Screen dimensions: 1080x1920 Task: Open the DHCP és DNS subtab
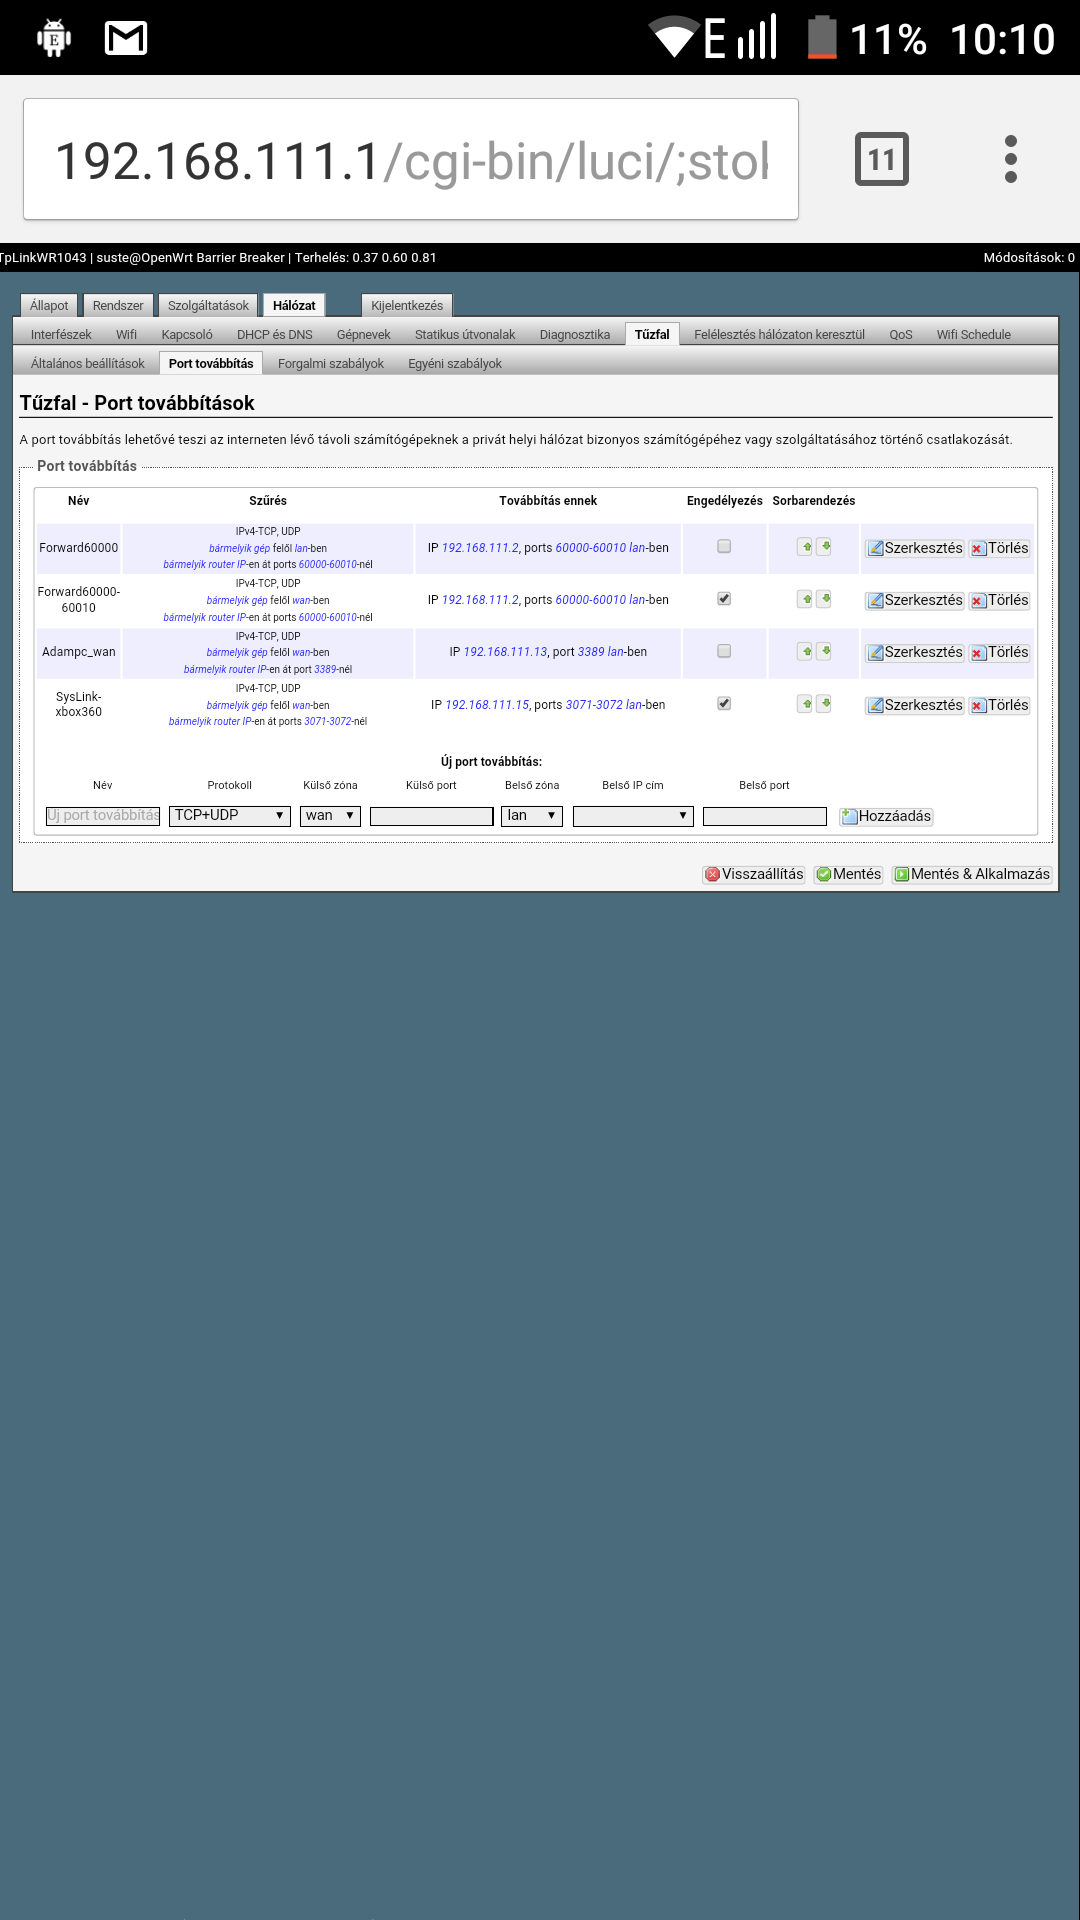point(275,334)
